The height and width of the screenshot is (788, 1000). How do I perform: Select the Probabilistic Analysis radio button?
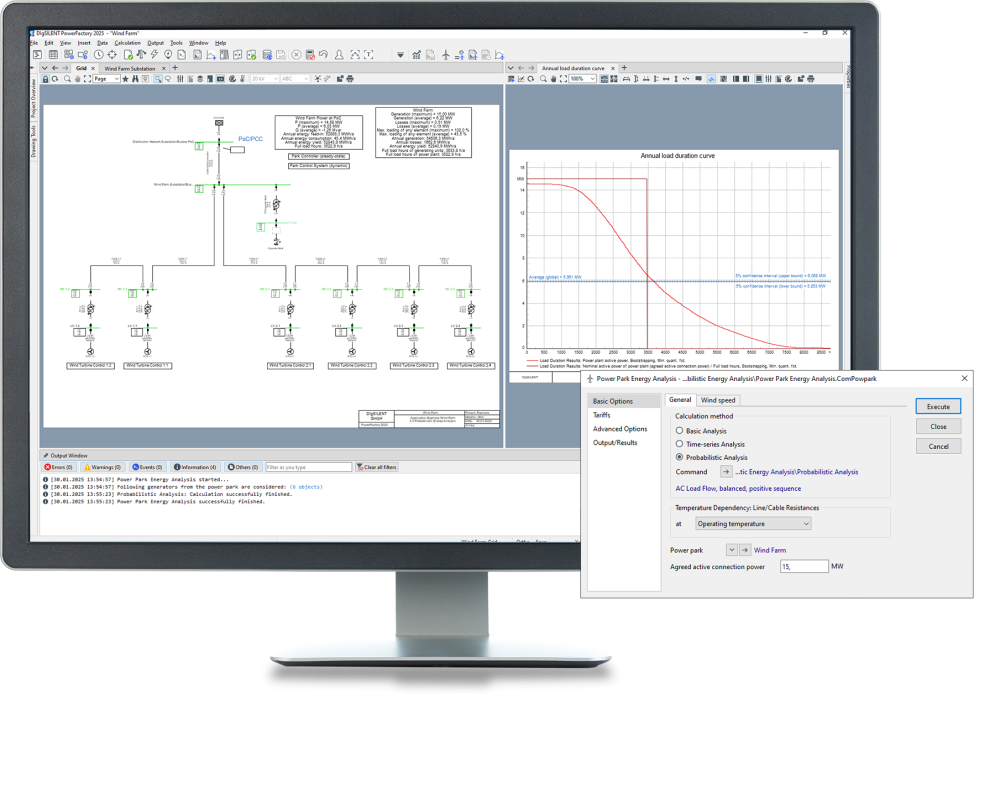tap(679, 457)
